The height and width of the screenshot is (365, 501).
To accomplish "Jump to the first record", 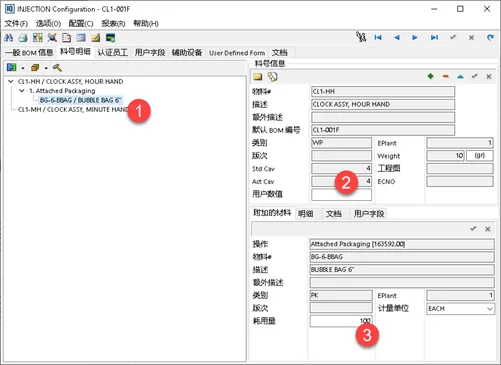I will (378, 37).
